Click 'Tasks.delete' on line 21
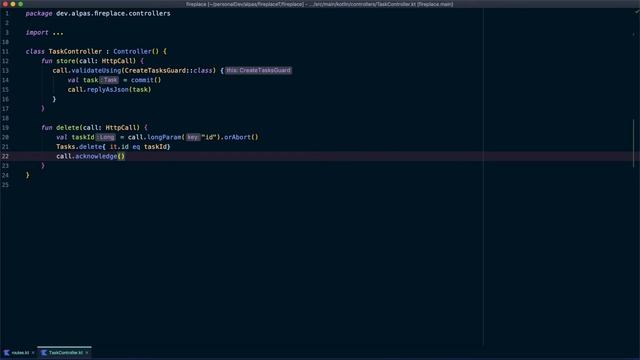The width and height of the screenshot is (640, 360). 79,147
